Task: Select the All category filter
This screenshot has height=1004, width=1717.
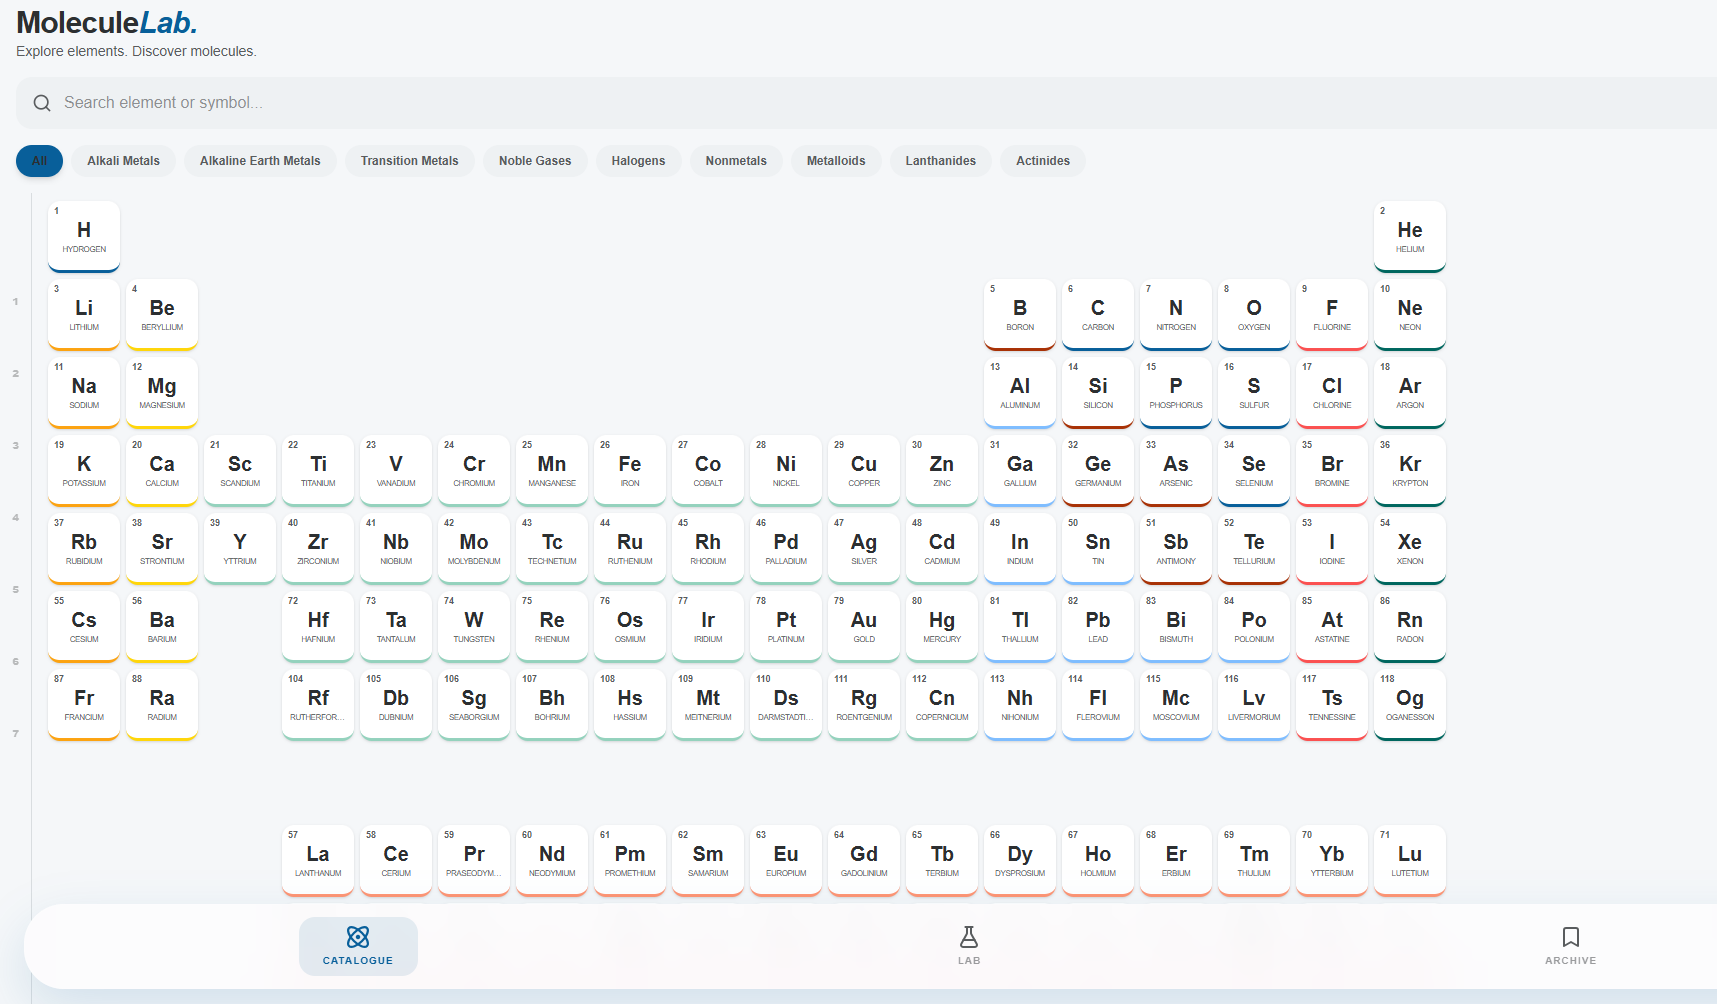Action: [x=39, y=161]
